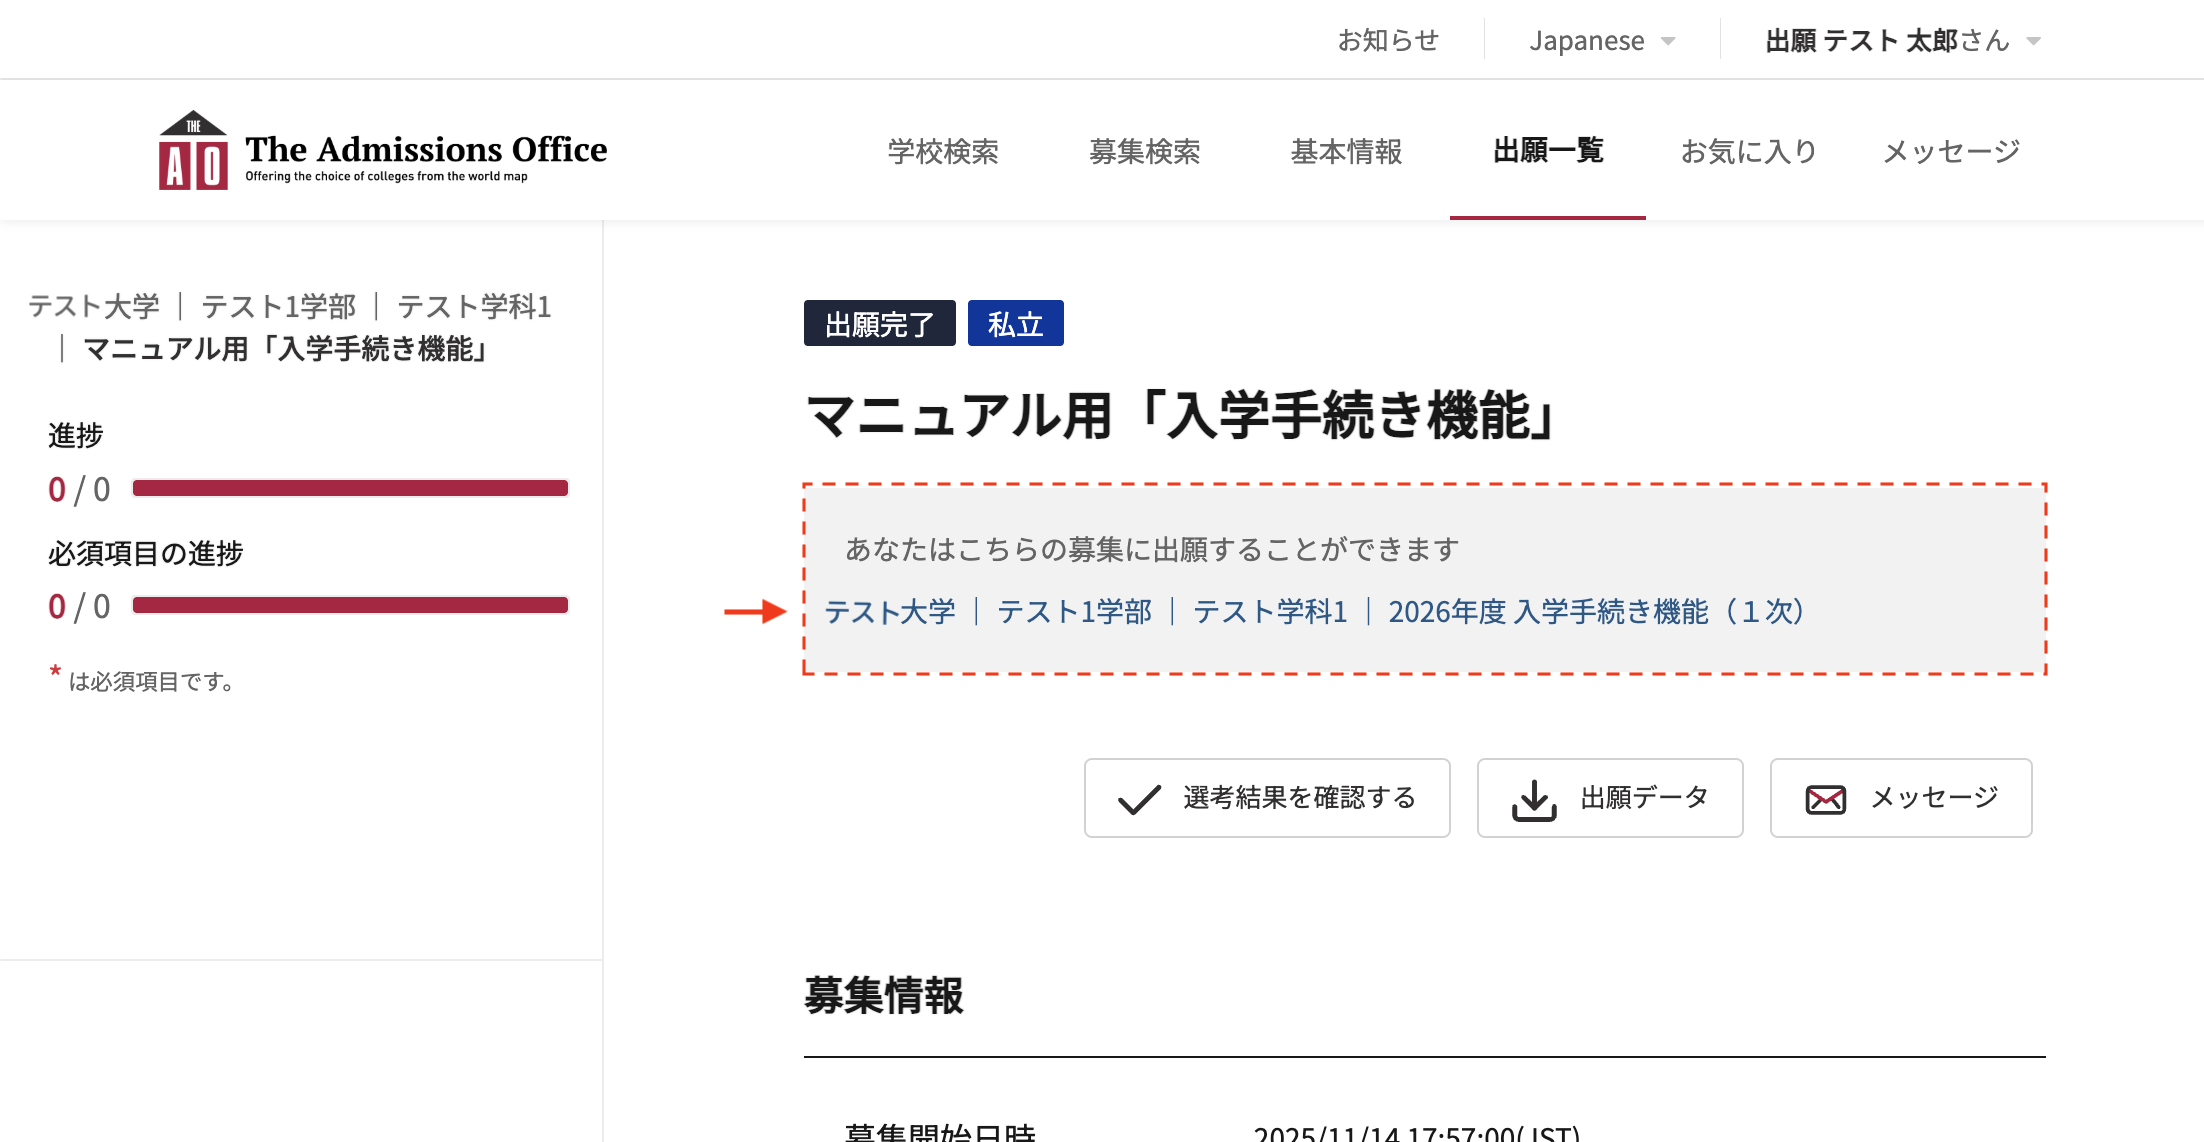This screenshot has width=2204, height=1142.
Task: Open メッセージ in the top navigation
Action: 1951,151
